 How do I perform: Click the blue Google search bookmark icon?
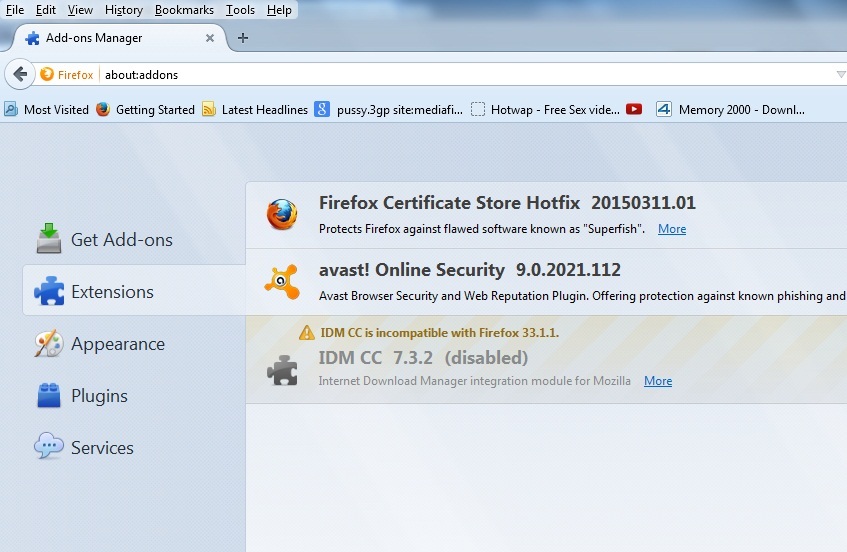point(322,110)
